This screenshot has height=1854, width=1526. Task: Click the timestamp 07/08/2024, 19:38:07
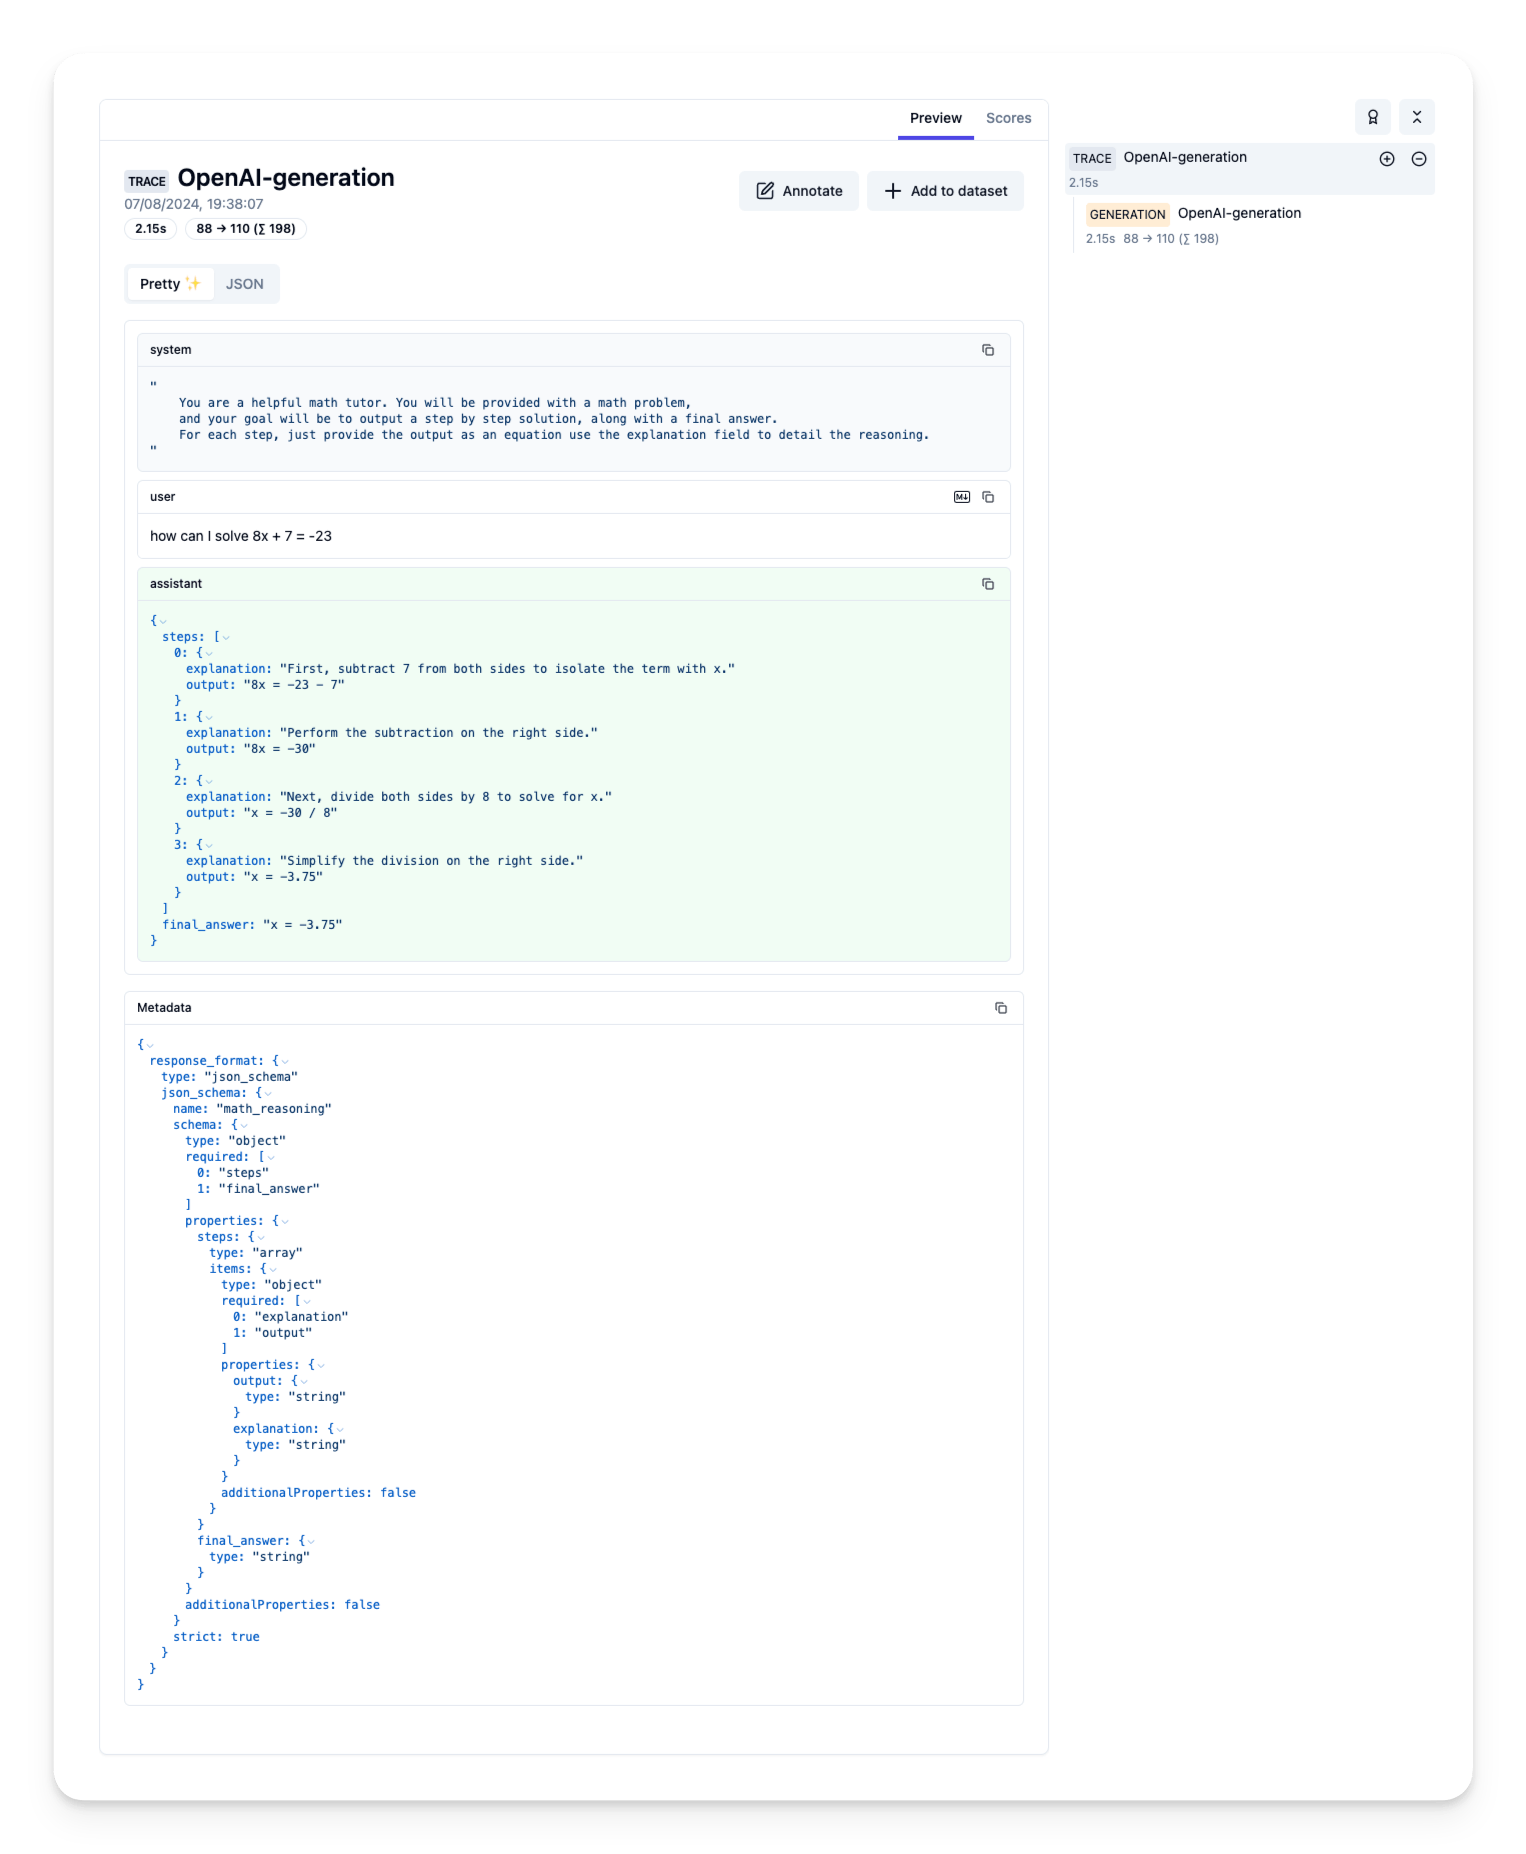(193, 204)
